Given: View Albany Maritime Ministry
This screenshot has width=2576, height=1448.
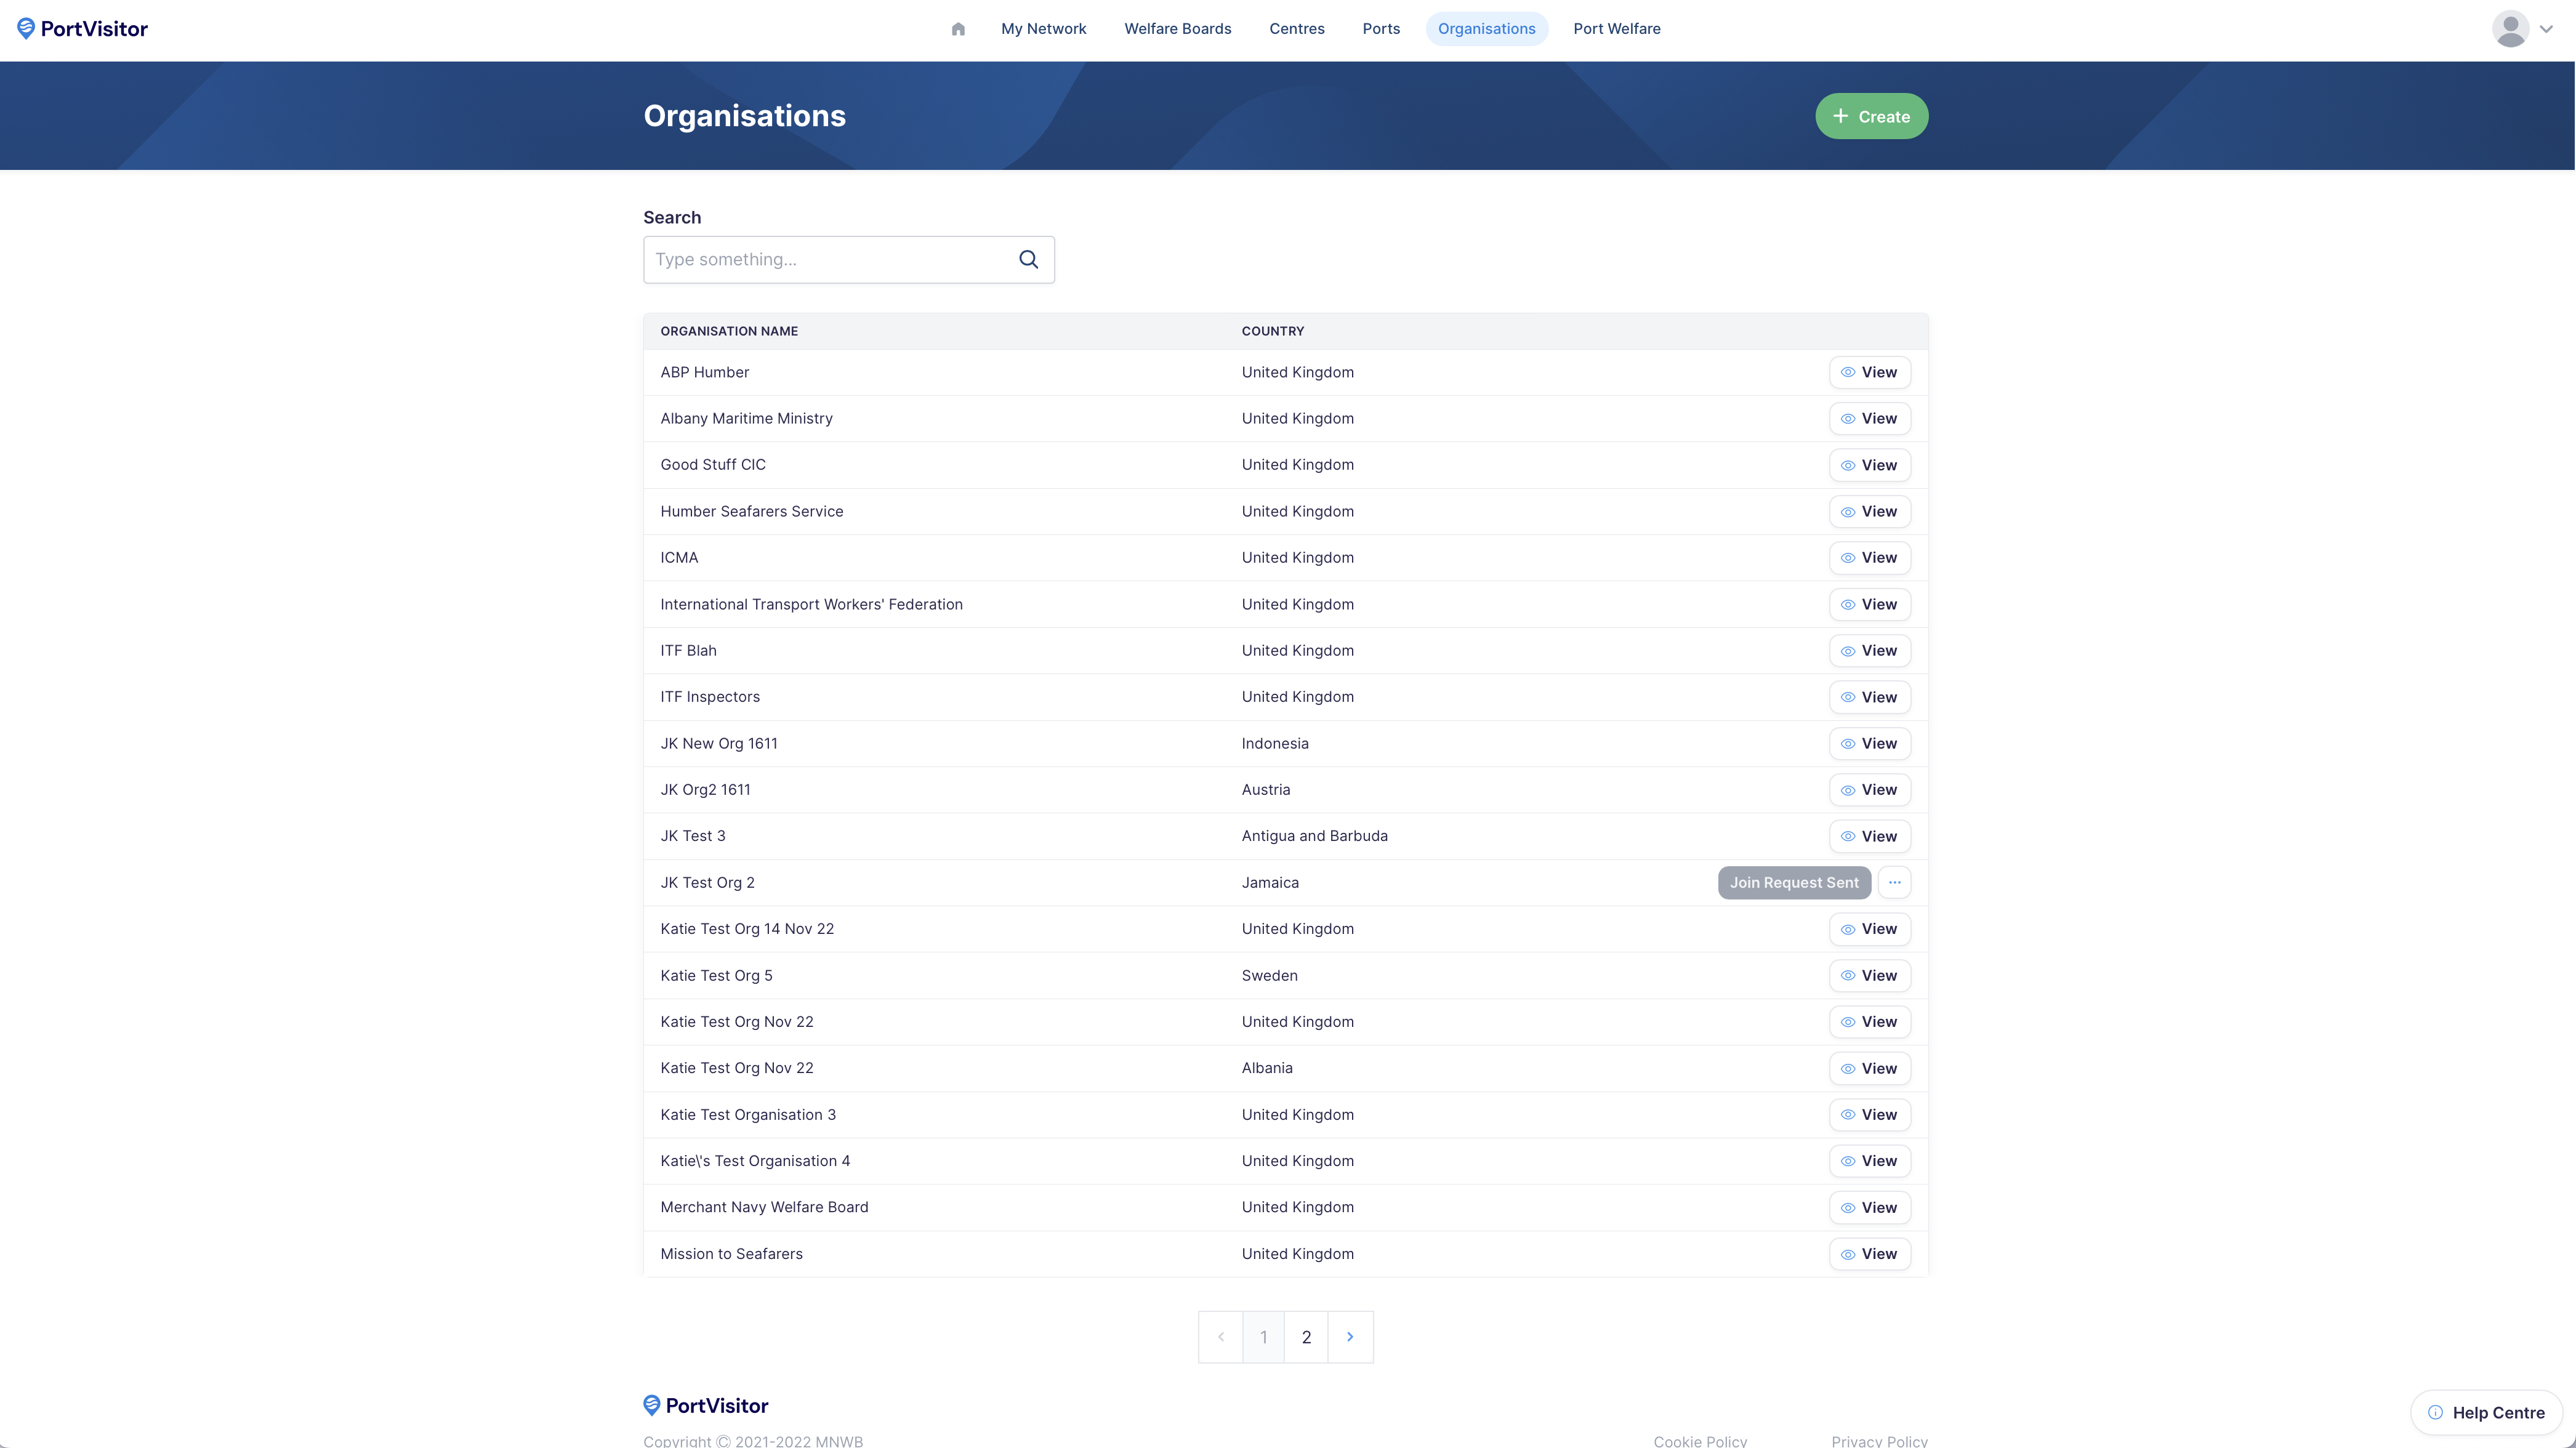Looking at the screenshot, I should coord(1869,419).
